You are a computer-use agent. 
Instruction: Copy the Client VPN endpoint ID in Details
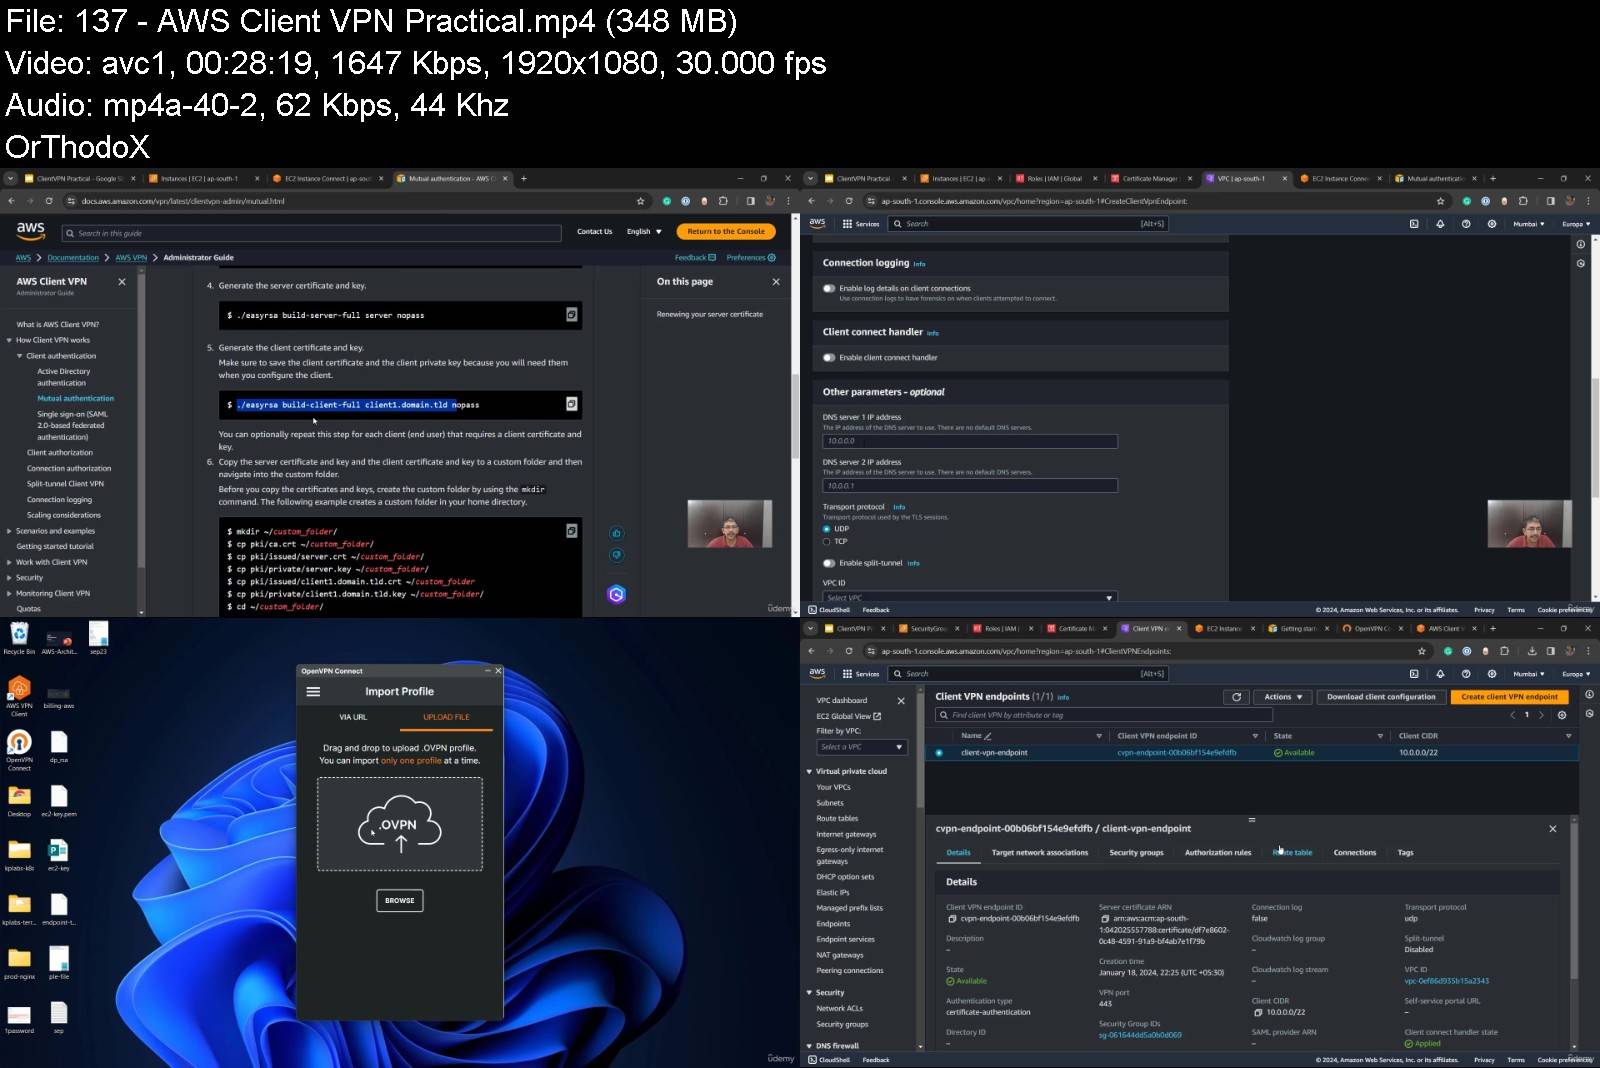click(x=953, y=918)
